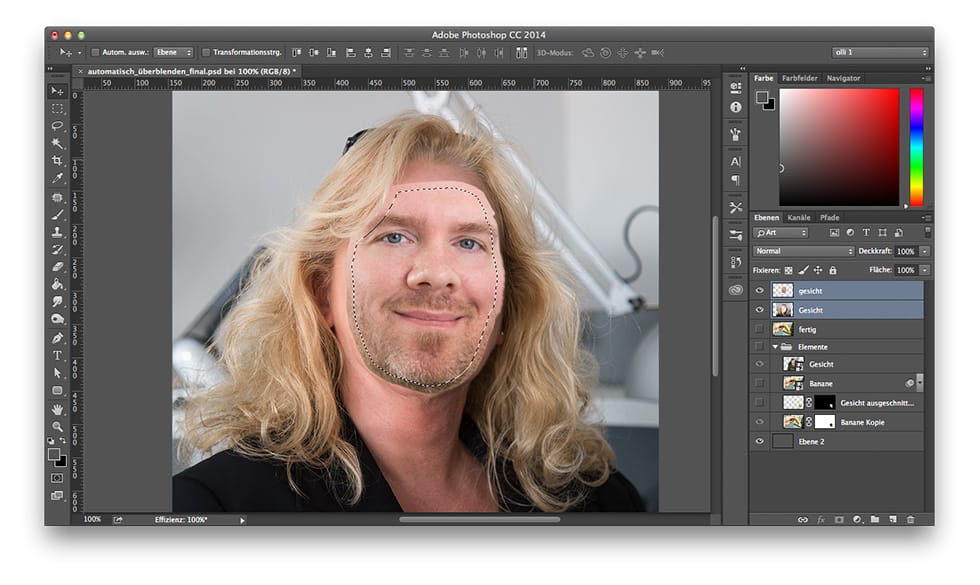
Task: Enable the Autom. ausw. checkbox
Action: (x=96, y=52)
